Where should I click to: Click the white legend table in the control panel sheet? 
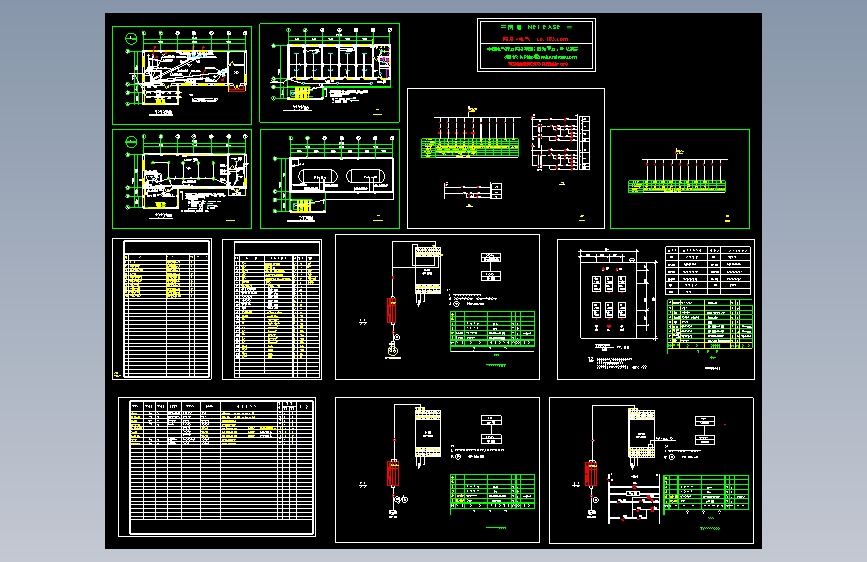click(708, 271)
